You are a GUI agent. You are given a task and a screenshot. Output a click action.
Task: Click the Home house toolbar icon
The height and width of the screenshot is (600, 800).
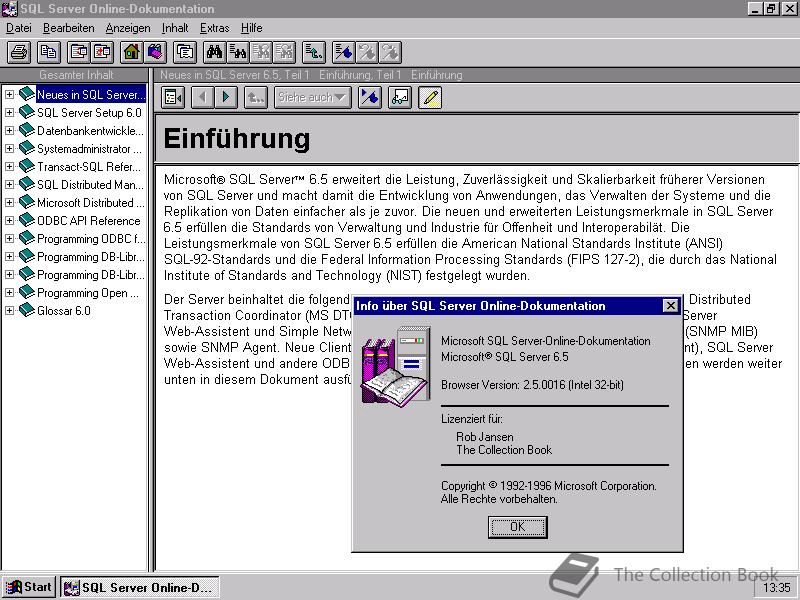132,52
